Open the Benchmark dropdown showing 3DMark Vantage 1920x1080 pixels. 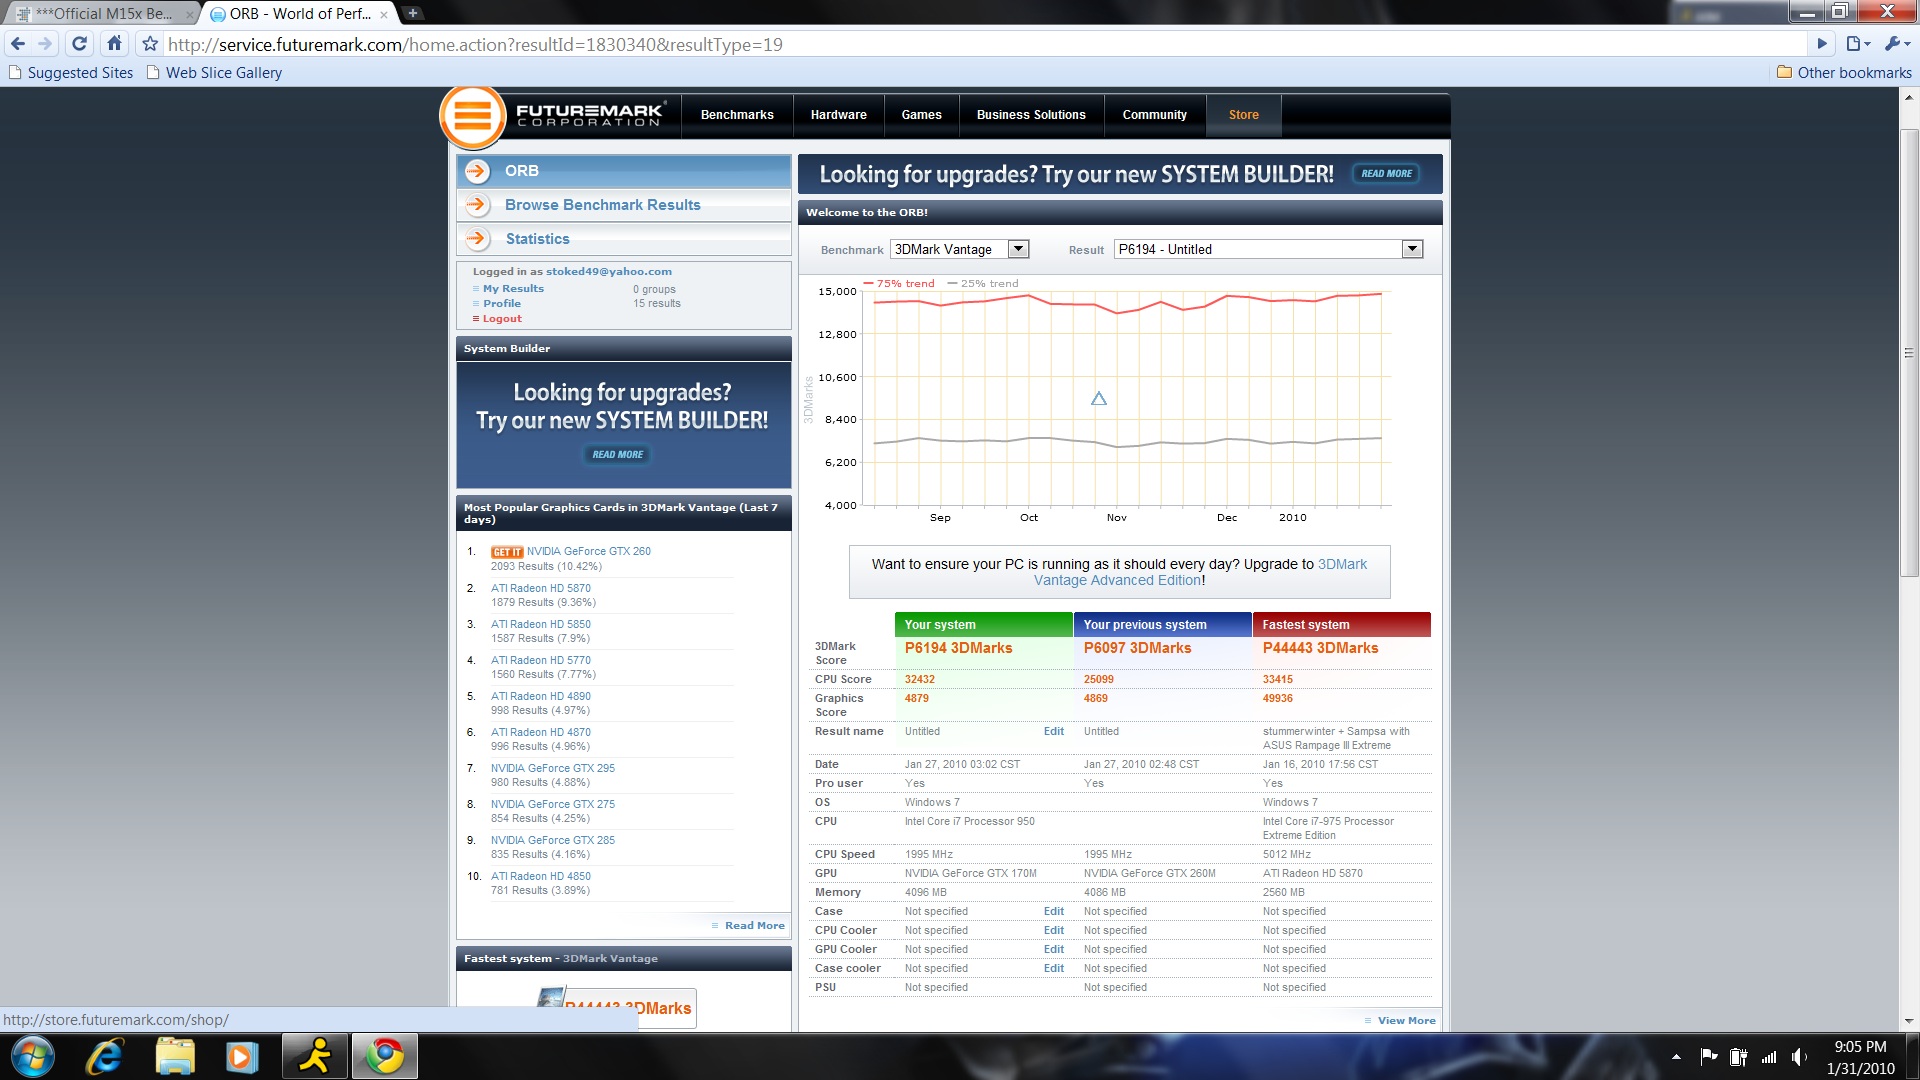point(960,250)
